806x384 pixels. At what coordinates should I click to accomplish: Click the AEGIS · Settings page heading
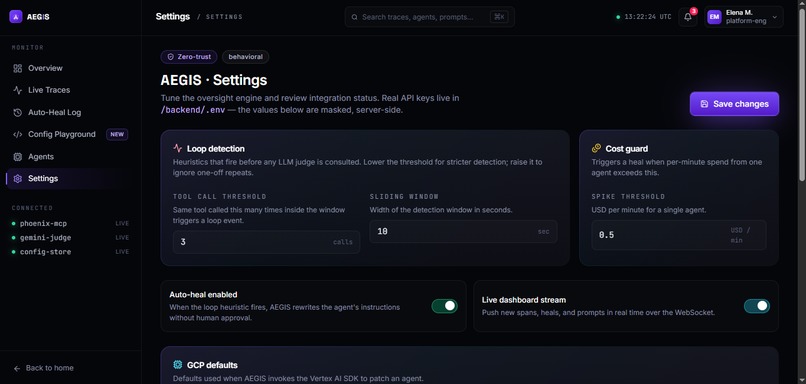[x=214, y=81]
